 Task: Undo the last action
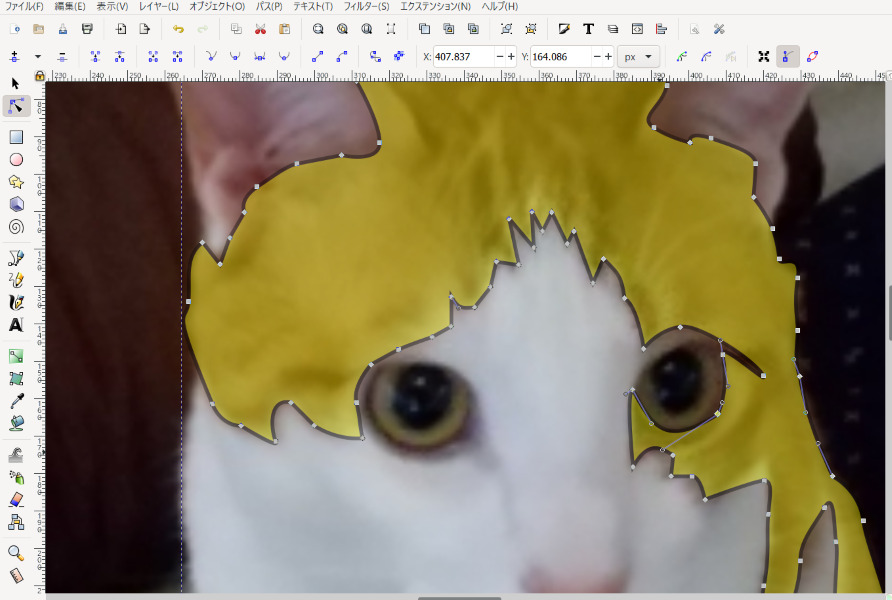(x=178, y=29)
